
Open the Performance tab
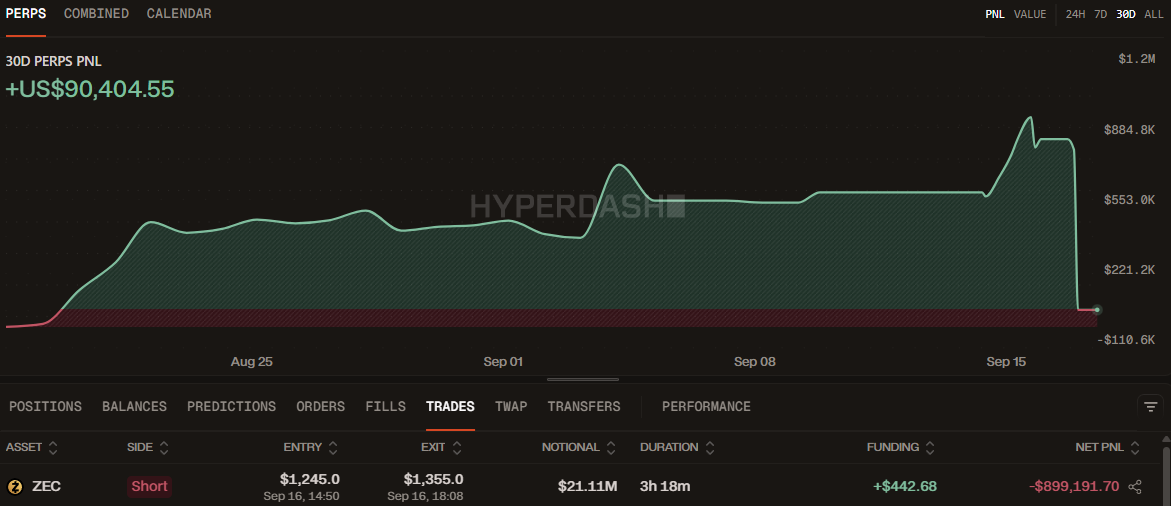pyautogui.click(x=706, y=407)
